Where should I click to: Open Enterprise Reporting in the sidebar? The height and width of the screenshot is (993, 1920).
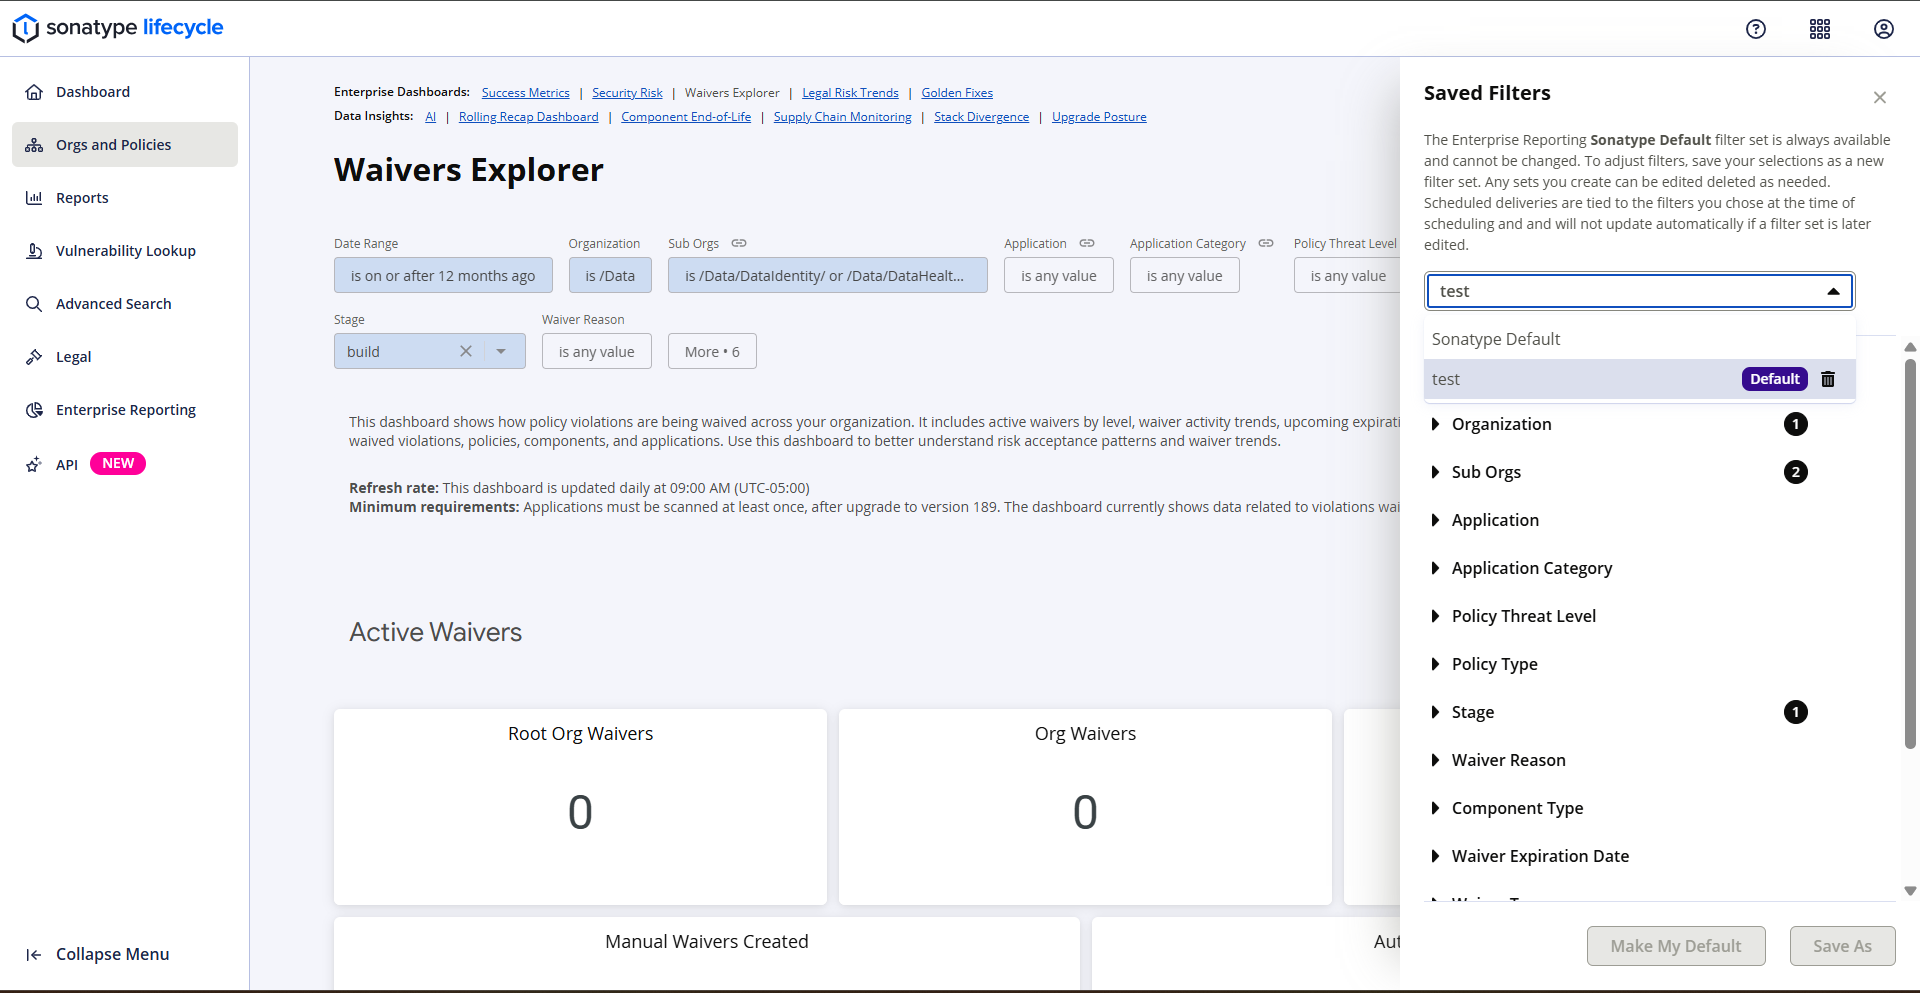click(x=125, y=410)
